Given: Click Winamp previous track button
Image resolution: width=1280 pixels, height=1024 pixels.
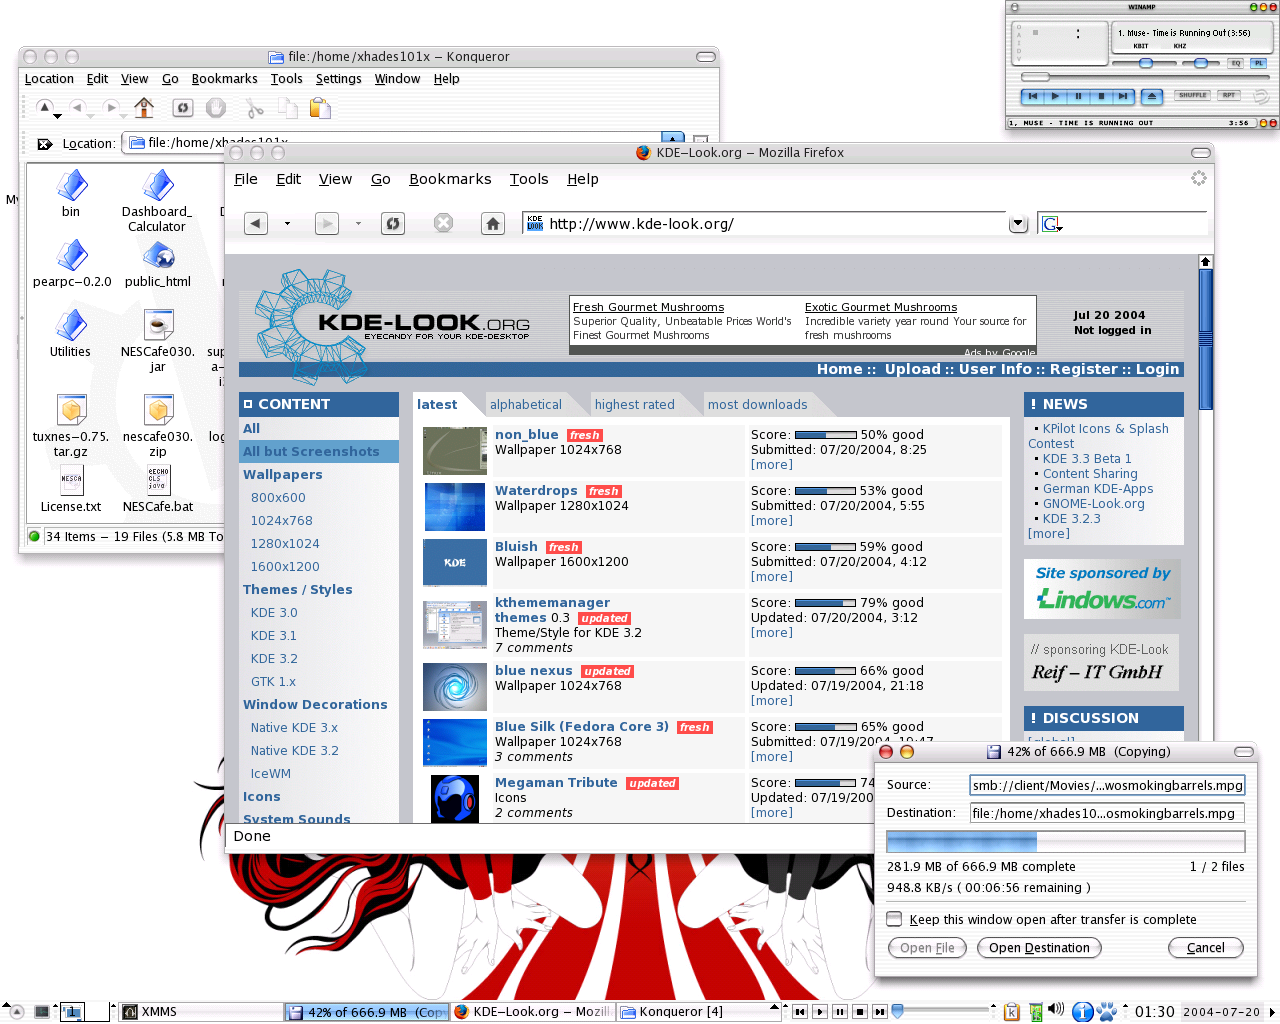Looking at the screenshot, I should (x=1033, y=97).
